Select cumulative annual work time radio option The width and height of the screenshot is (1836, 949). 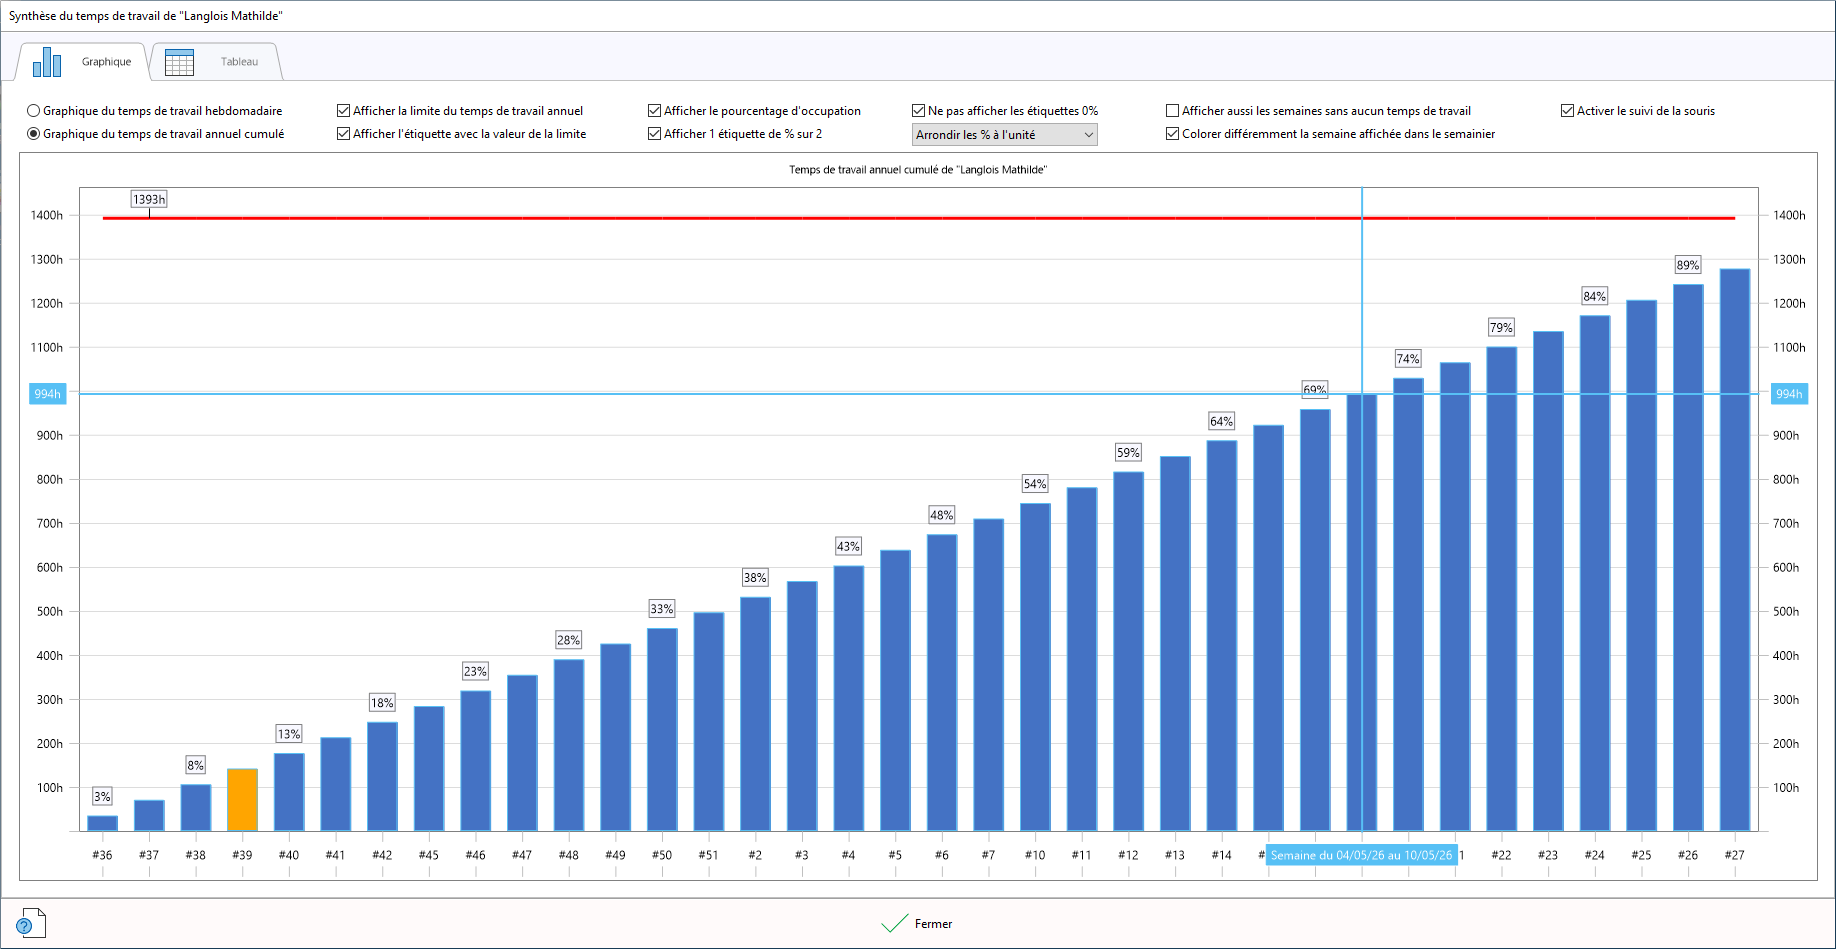pyautogui.click(x=34, y=134)
